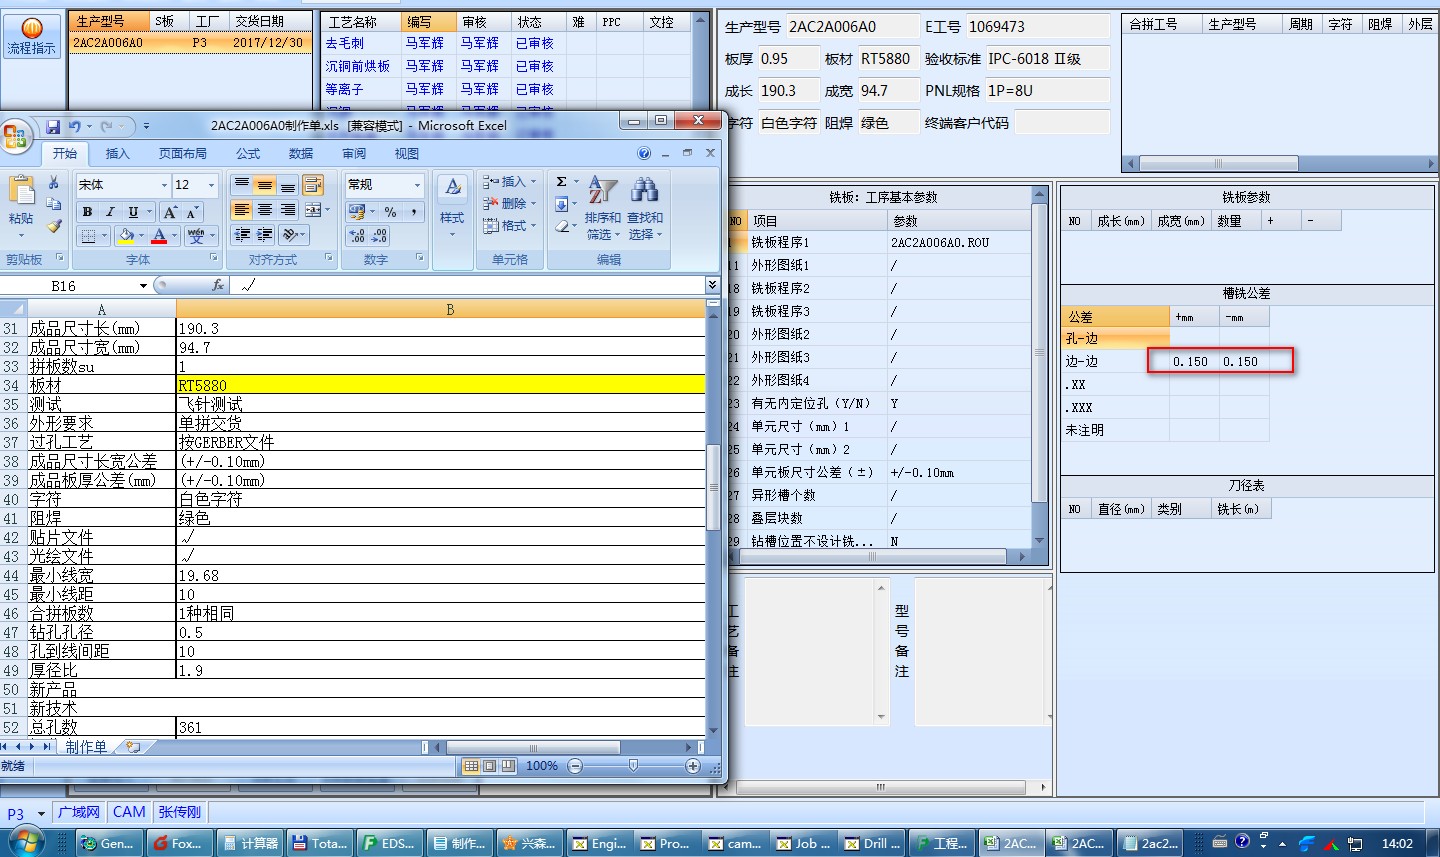Increase font size with the large A
1440x857 pixels.
pos(170,212)
